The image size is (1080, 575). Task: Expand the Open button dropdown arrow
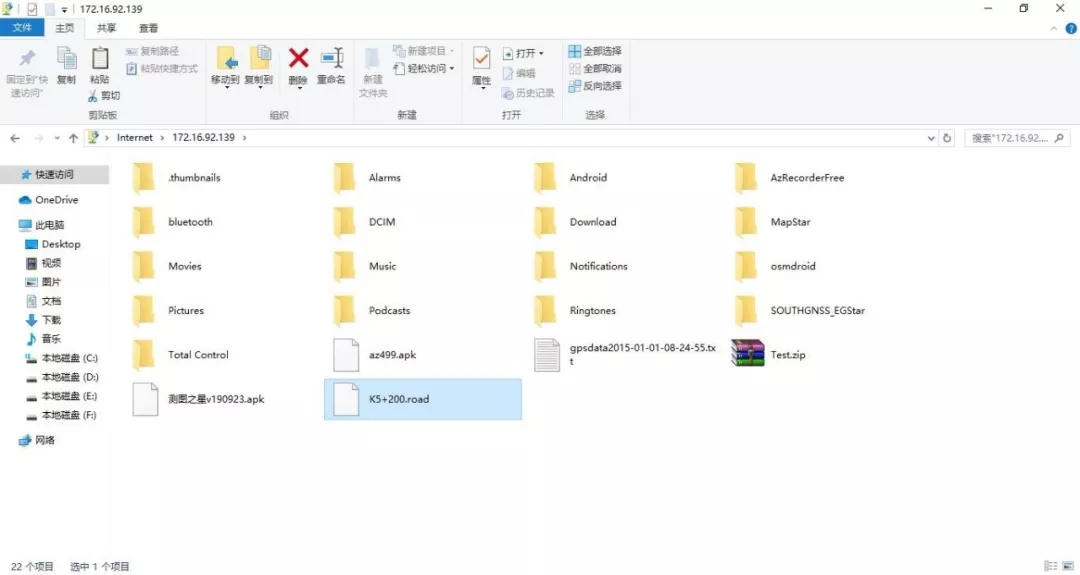click(x=541, y=53)
